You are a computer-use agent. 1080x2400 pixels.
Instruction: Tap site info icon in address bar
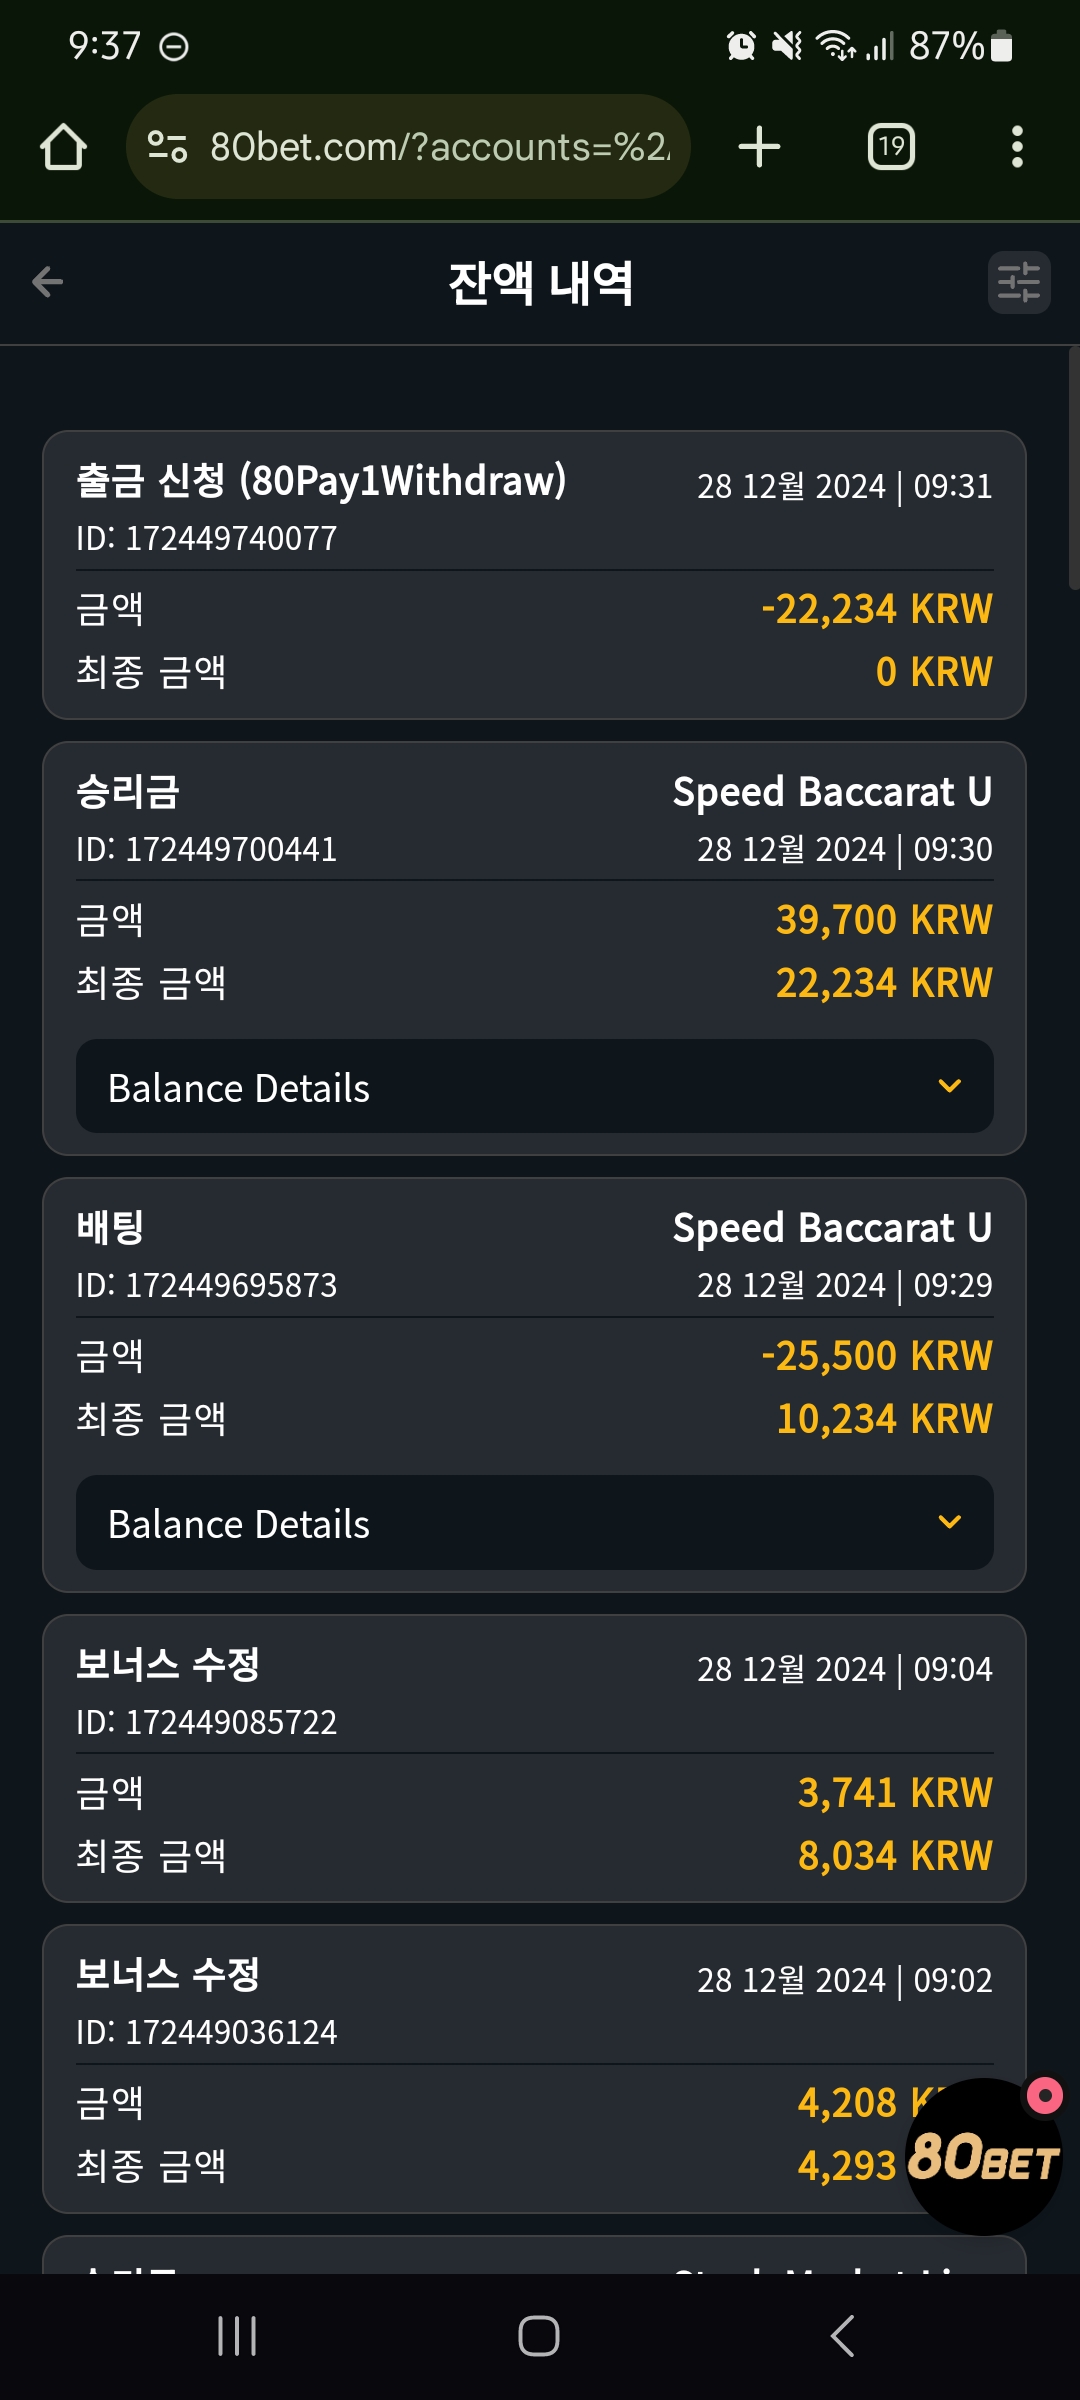point(167,147)
